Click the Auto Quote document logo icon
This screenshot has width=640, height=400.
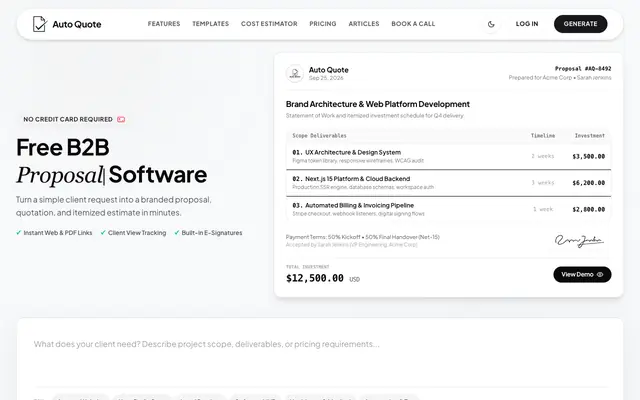pos(40,24)
